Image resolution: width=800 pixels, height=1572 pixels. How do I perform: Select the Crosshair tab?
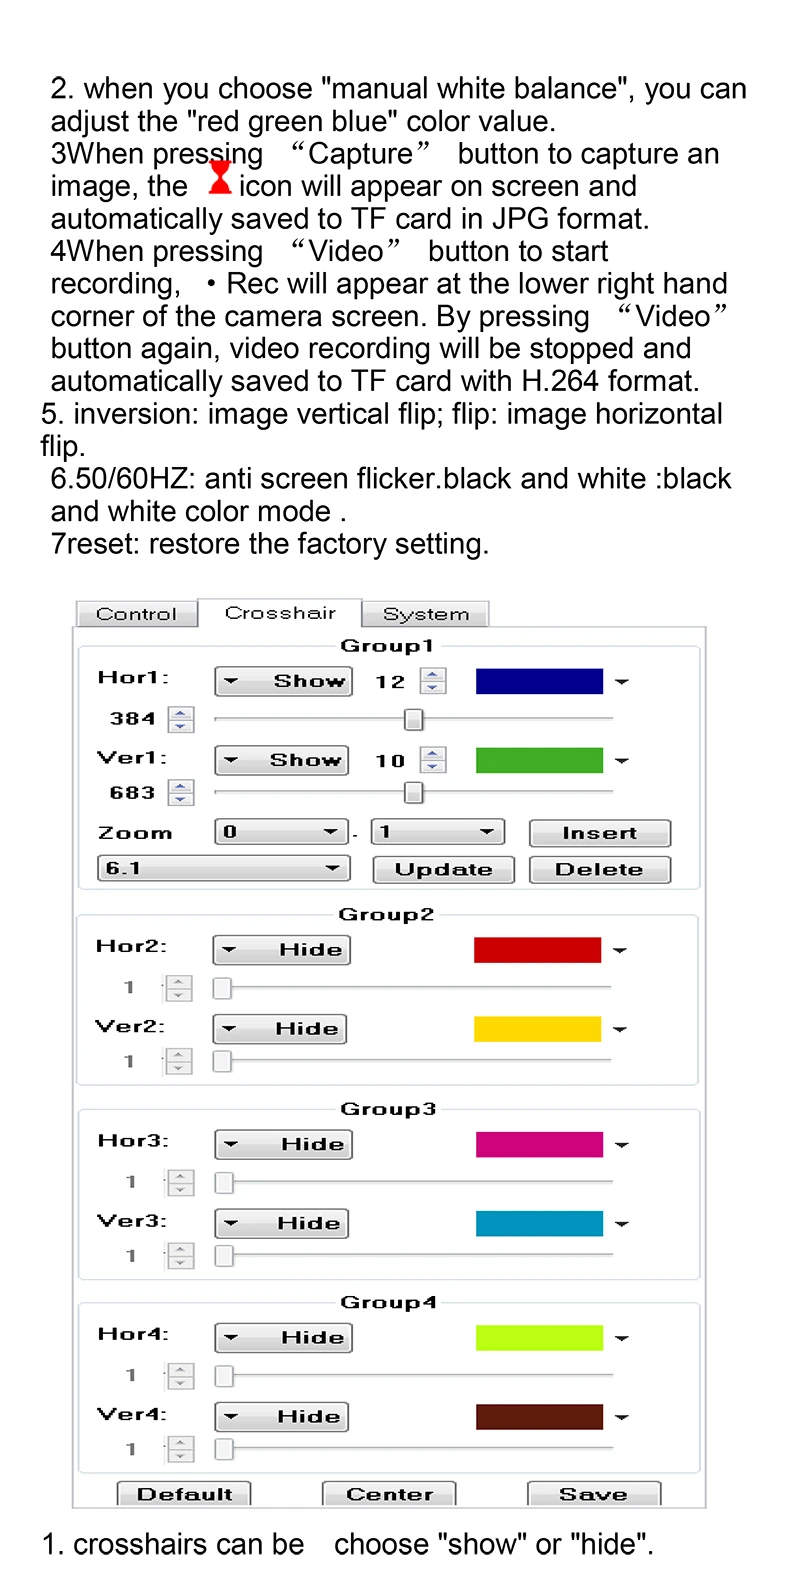(x=280, y=613)
